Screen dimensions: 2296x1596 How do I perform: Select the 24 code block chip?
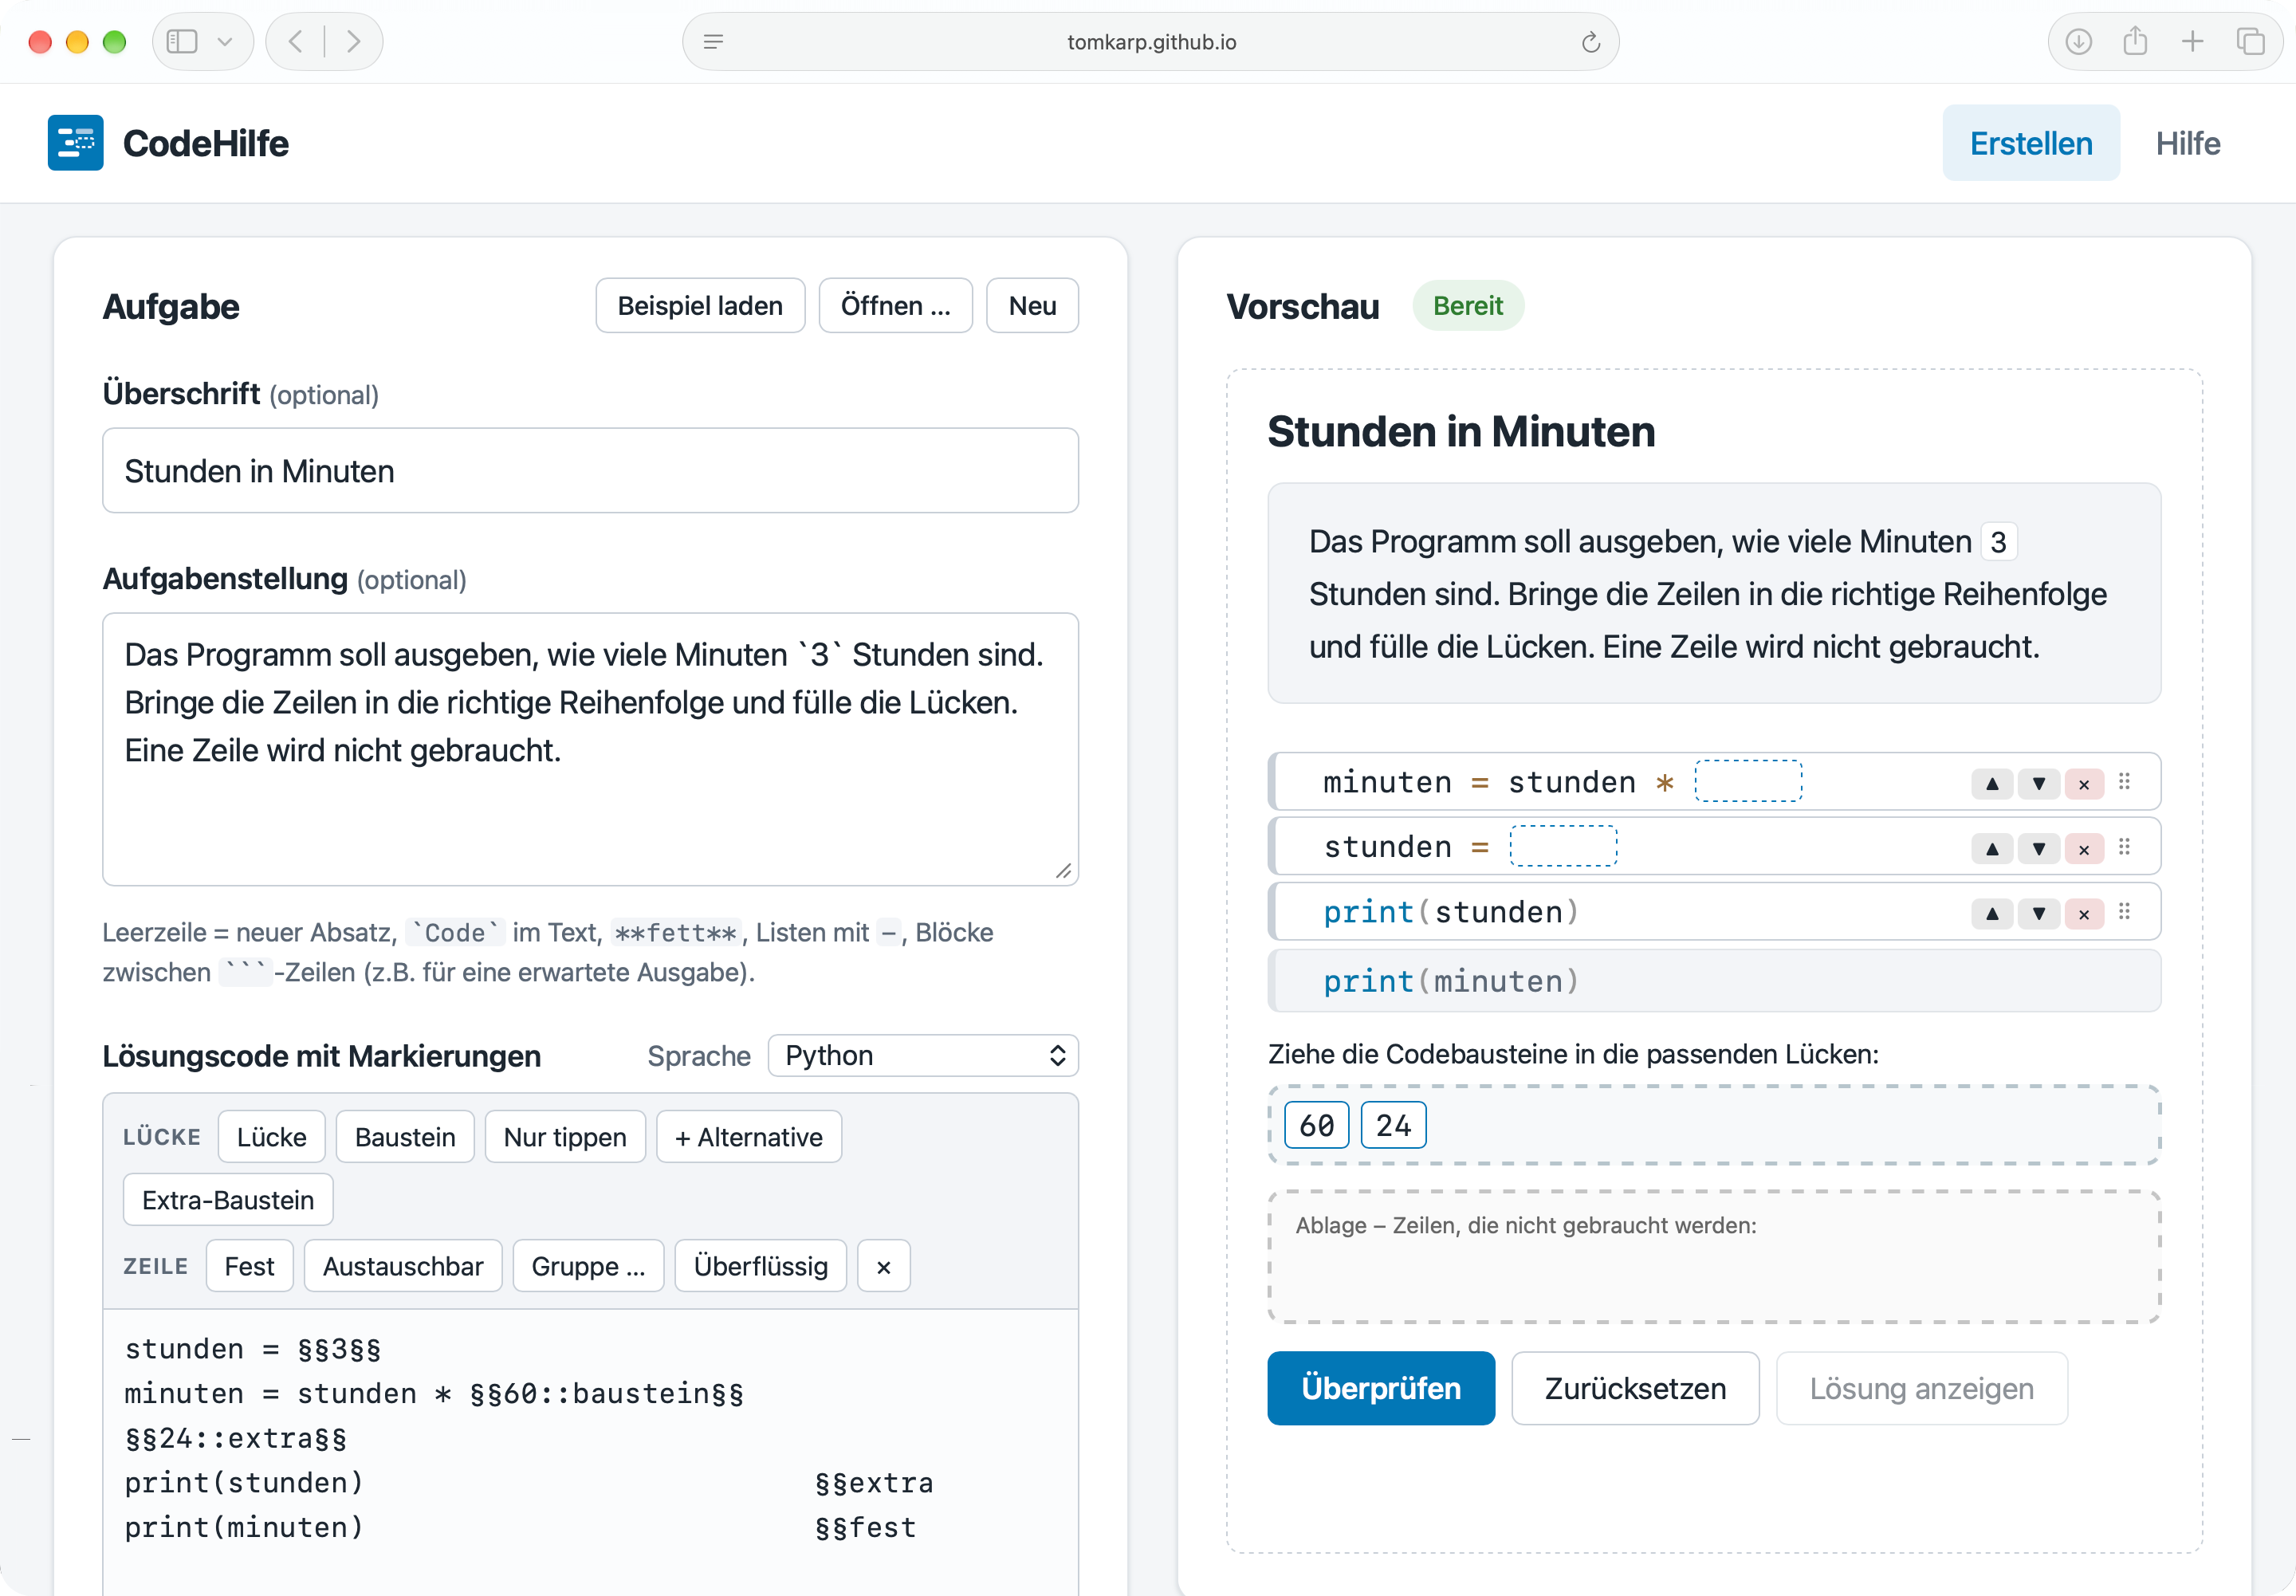click(x=1393, y=1125)
